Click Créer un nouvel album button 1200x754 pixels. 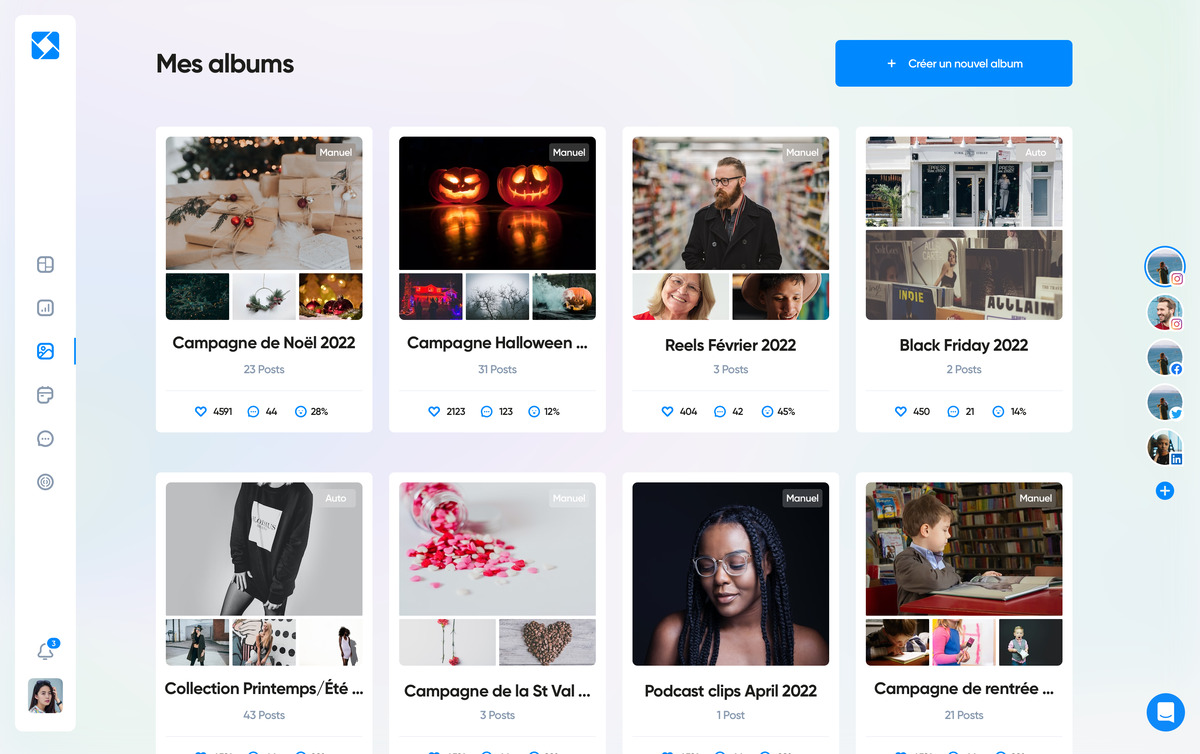(x=954, y=63)
